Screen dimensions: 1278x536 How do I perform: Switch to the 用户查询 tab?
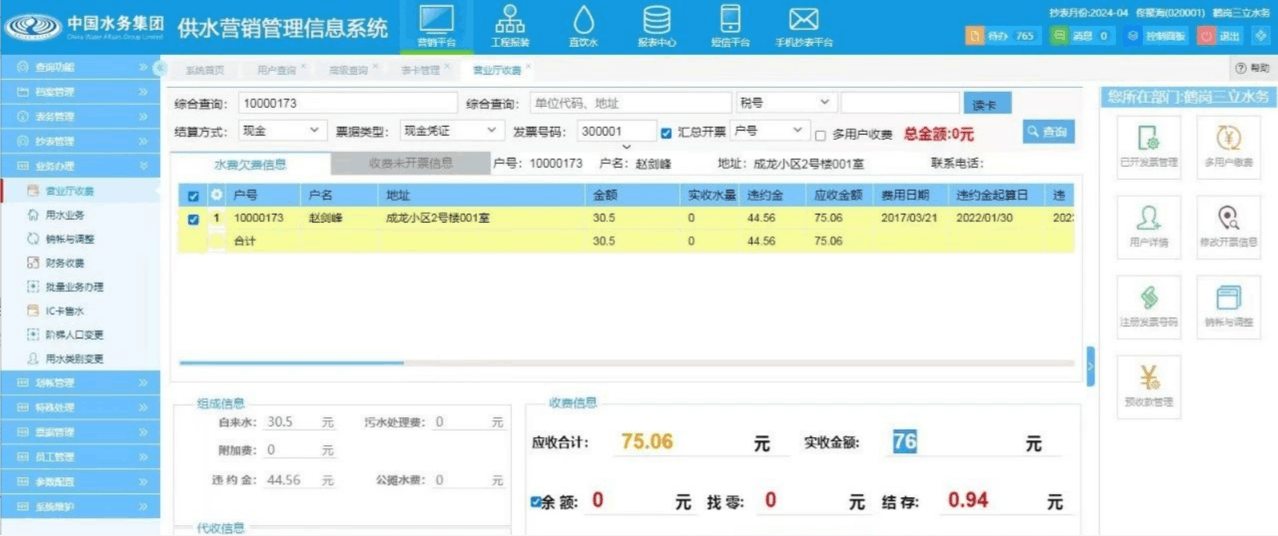(x=276, y=71)
